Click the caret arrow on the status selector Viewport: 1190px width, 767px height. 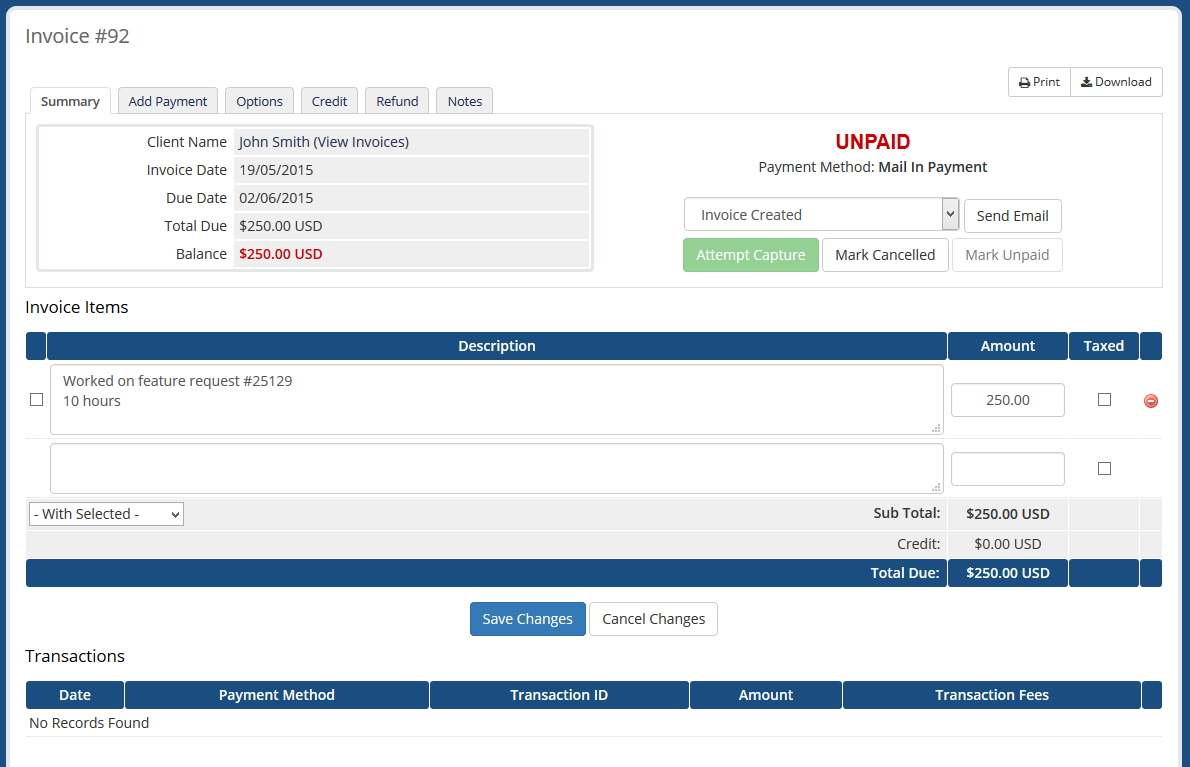[948, 214]
